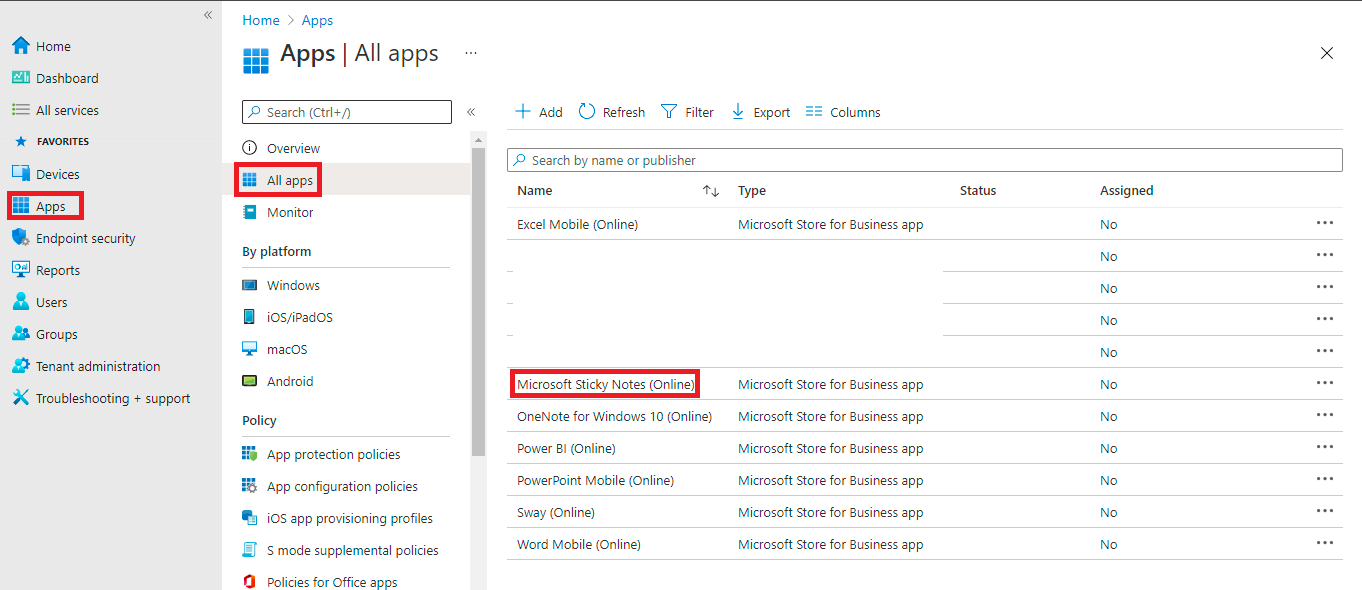The image size is (1362, 590).
Task: Collapse the Apps blade menu
Action: coord(471,112)
